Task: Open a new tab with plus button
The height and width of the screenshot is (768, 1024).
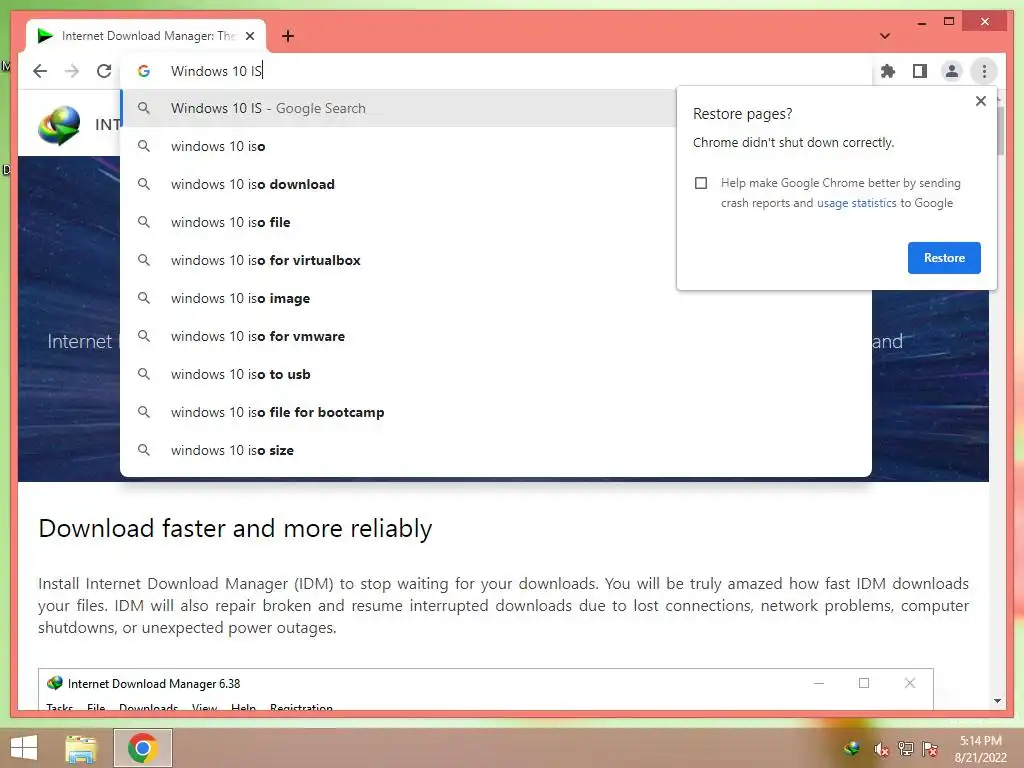Action: click(x=288, y=36)
